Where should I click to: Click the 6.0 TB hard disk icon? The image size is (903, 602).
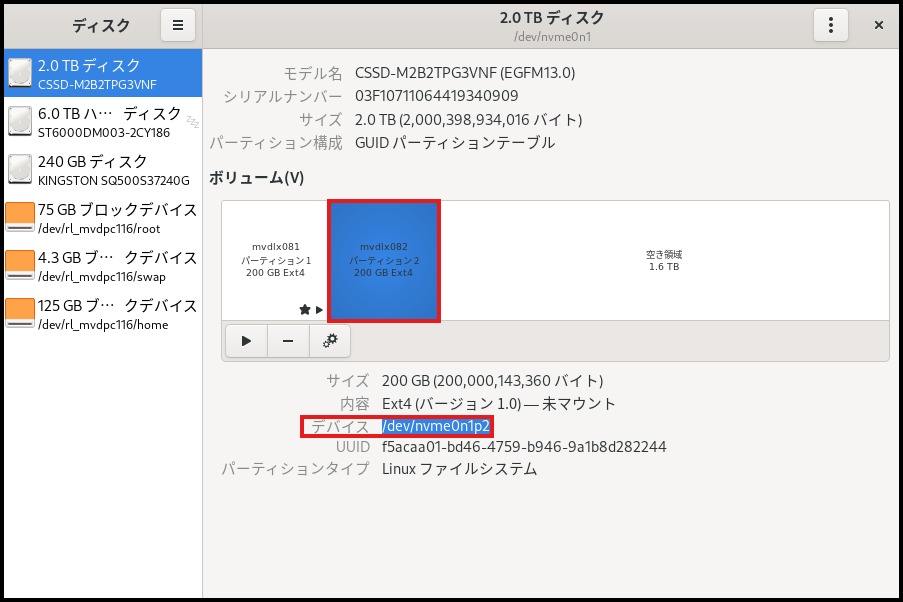pos(20,122)
